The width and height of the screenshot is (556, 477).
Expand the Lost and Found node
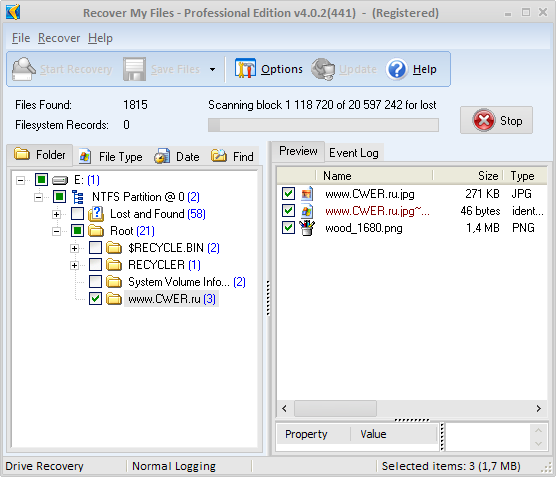tap(56, 214)
